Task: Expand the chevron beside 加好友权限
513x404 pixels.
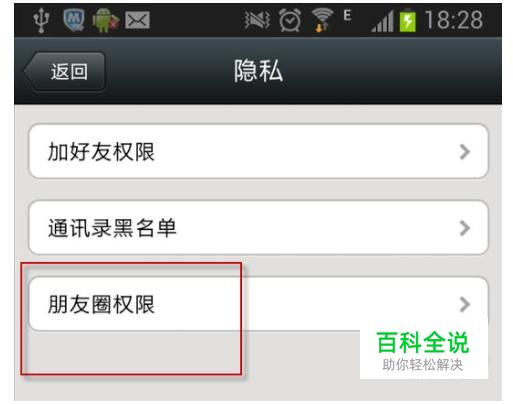Action: (465, 152)
